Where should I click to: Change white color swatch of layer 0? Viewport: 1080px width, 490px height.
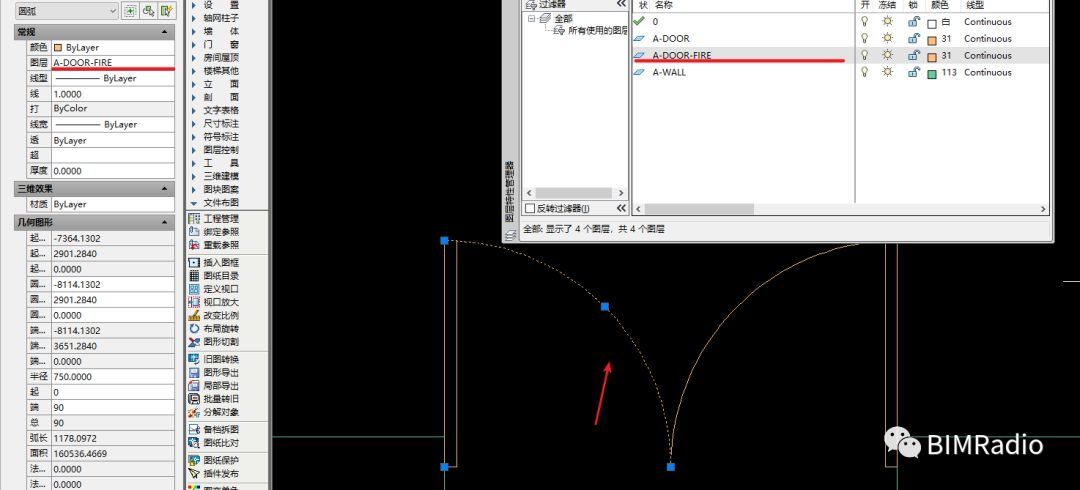(932, 23)
